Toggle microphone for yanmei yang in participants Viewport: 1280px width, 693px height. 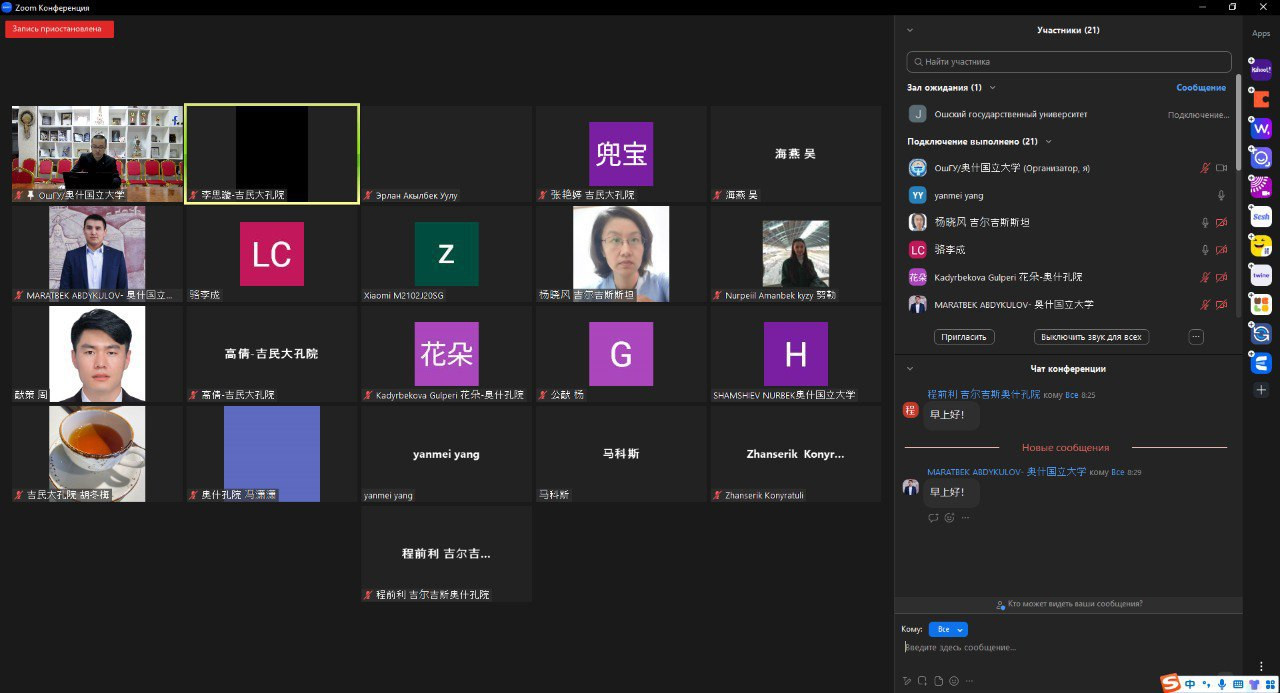coord(1221,196)
